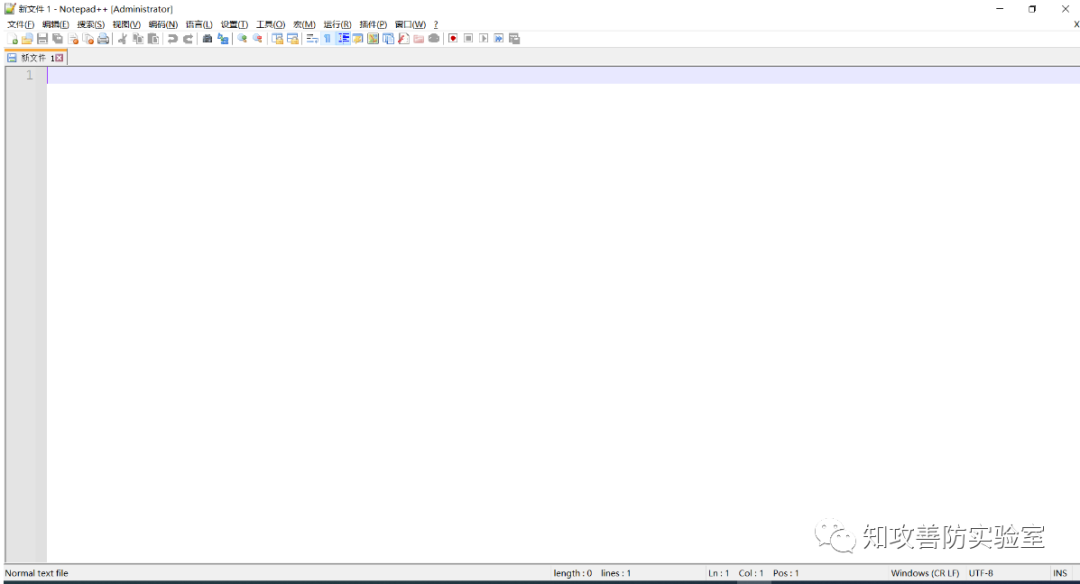Toggle show all characters pilcrow icon
This screenshot has width=1080, height=584.
[327, 39]
